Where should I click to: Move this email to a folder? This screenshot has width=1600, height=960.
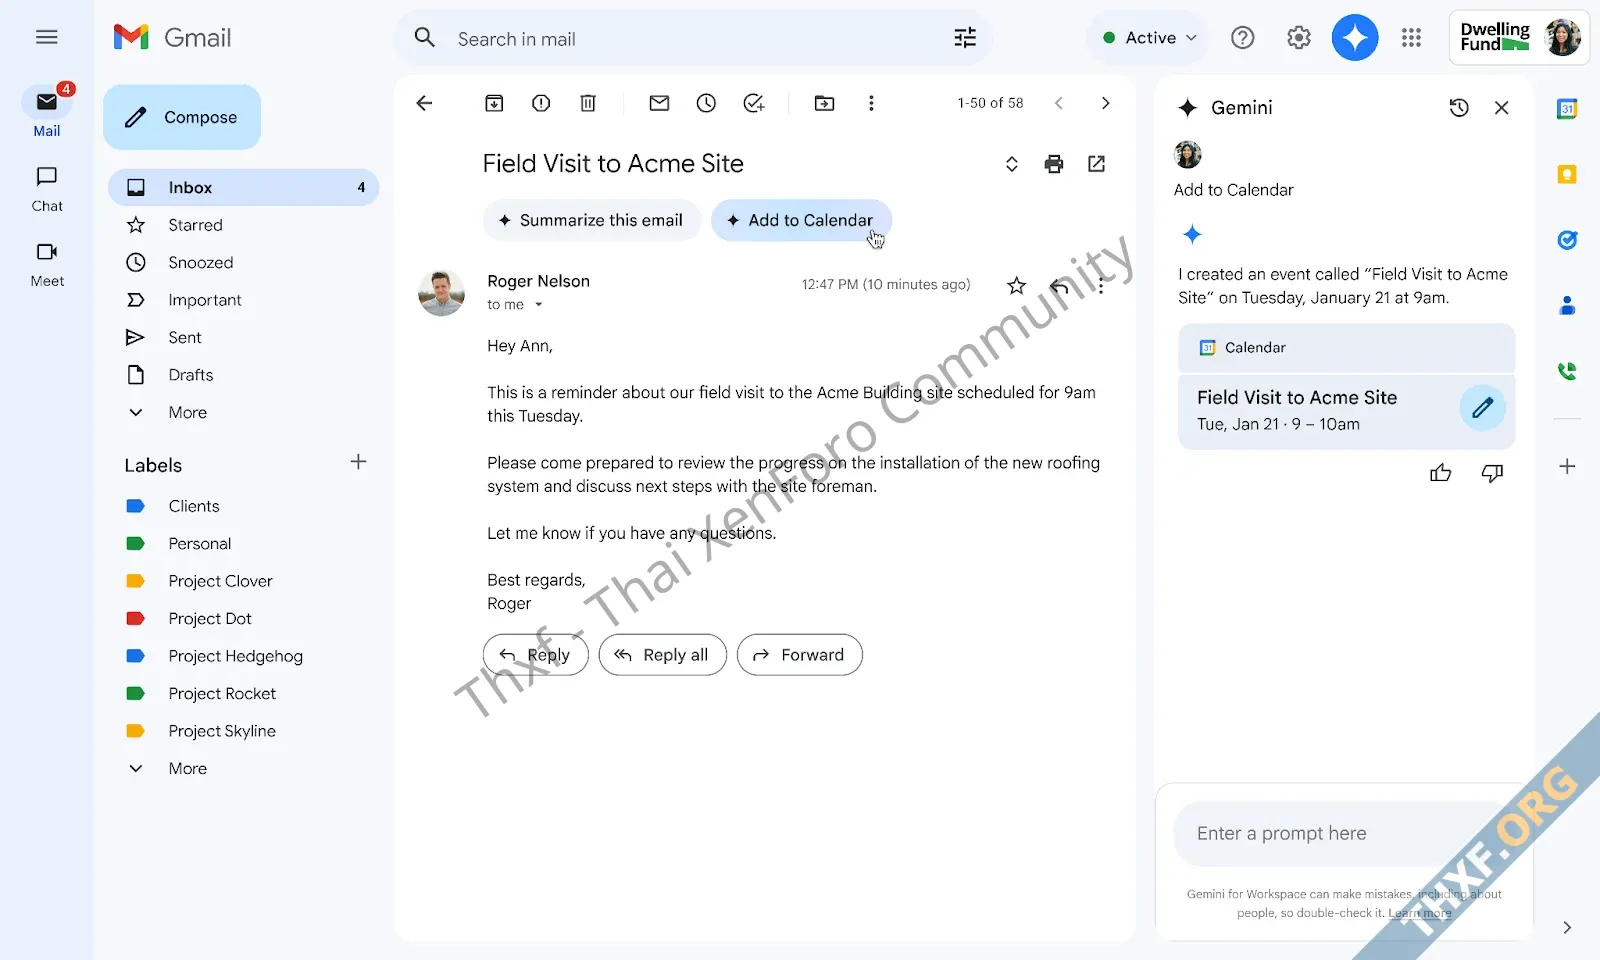(x=824, y=103)
